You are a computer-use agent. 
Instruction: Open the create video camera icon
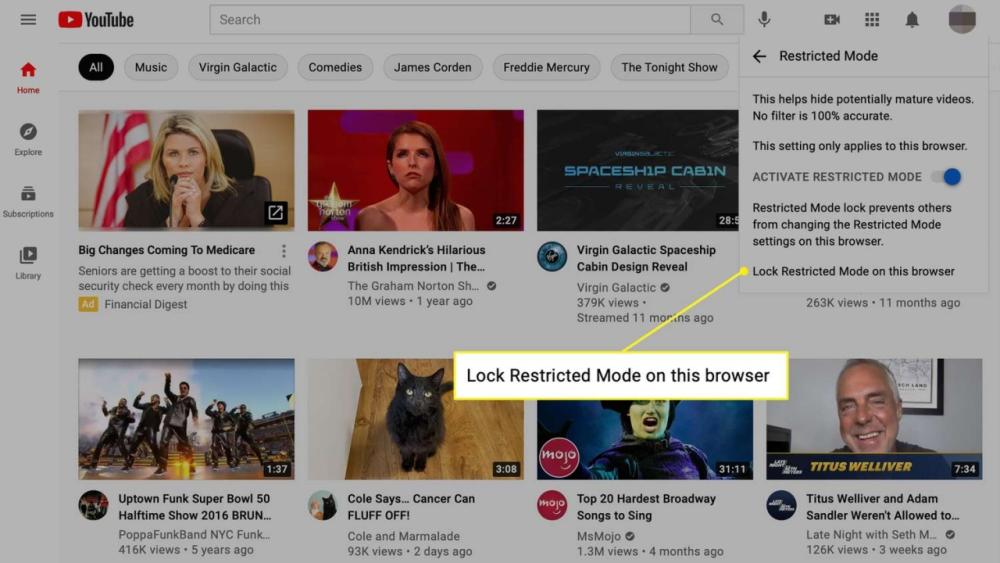click(x=832, y=20)
